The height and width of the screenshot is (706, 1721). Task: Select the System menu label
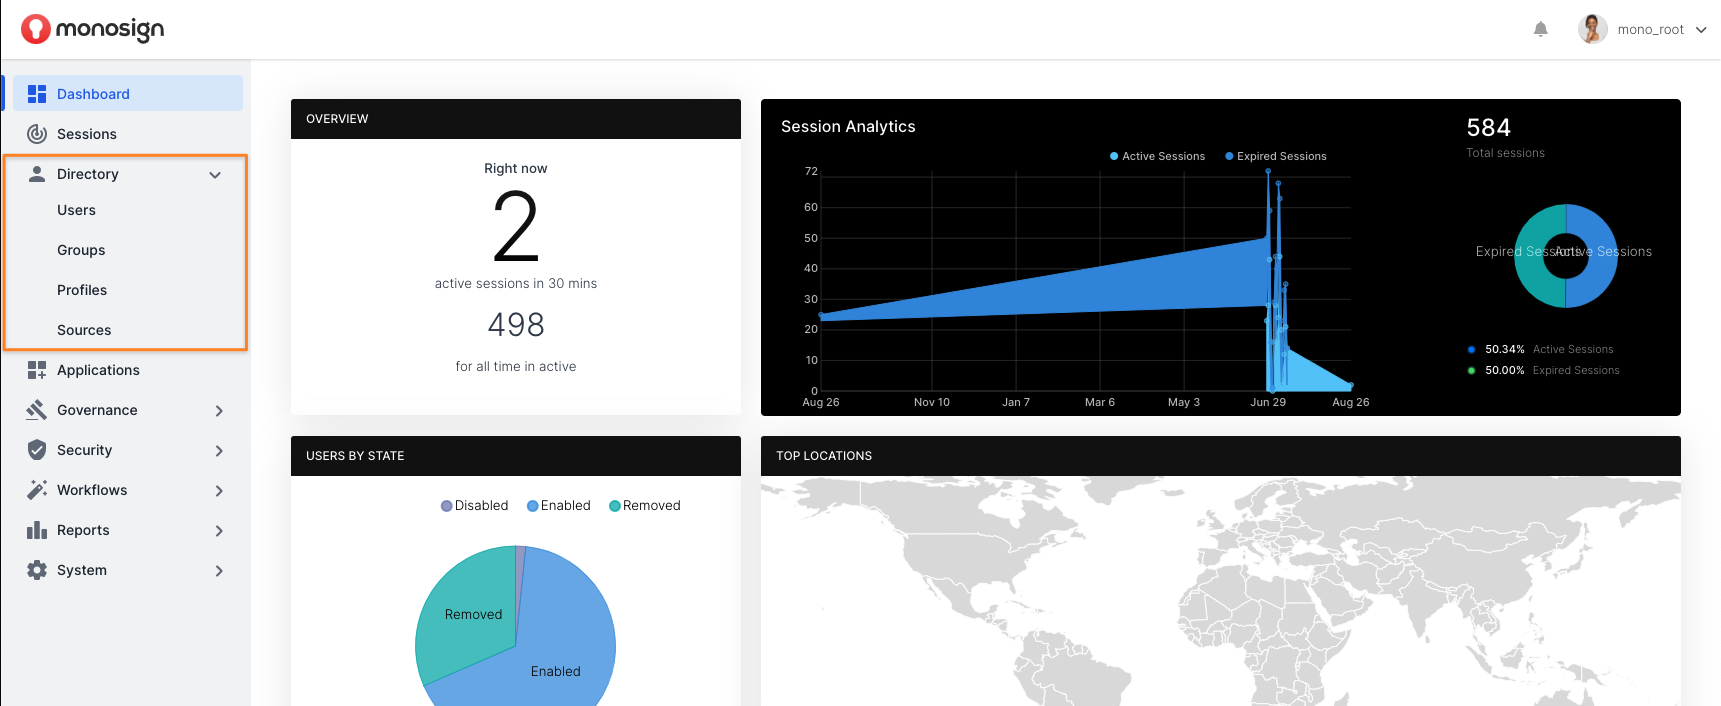pyautogui.click(x=82, y=570)
